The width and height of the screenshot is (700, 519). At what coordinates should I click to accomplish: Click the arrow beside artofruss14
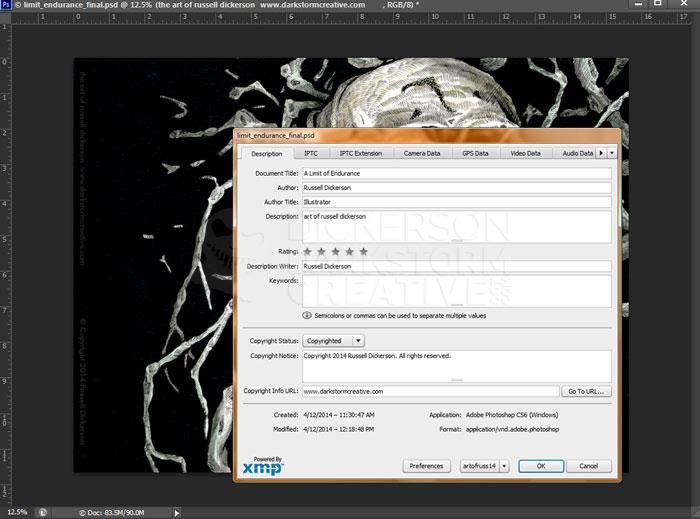point(504,466)
